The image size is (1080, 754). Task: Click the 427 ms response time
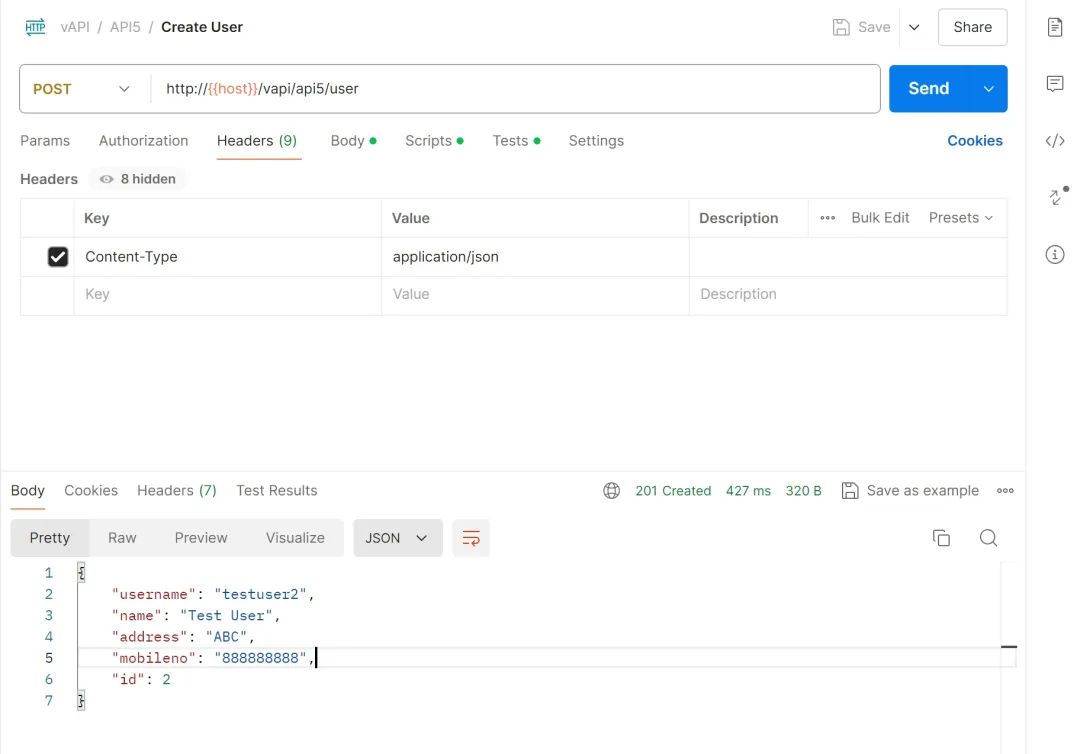(x=748, y=490)
